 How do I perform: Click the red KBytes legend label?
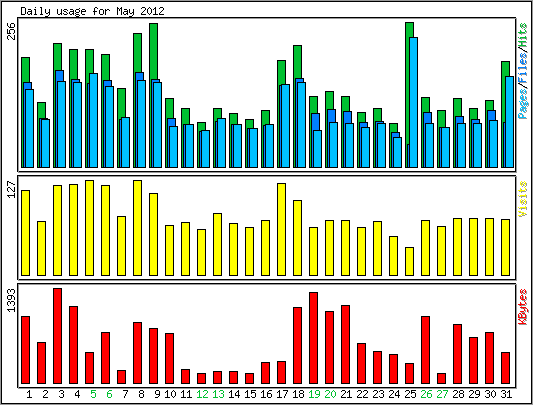click(x=523, y=307)
